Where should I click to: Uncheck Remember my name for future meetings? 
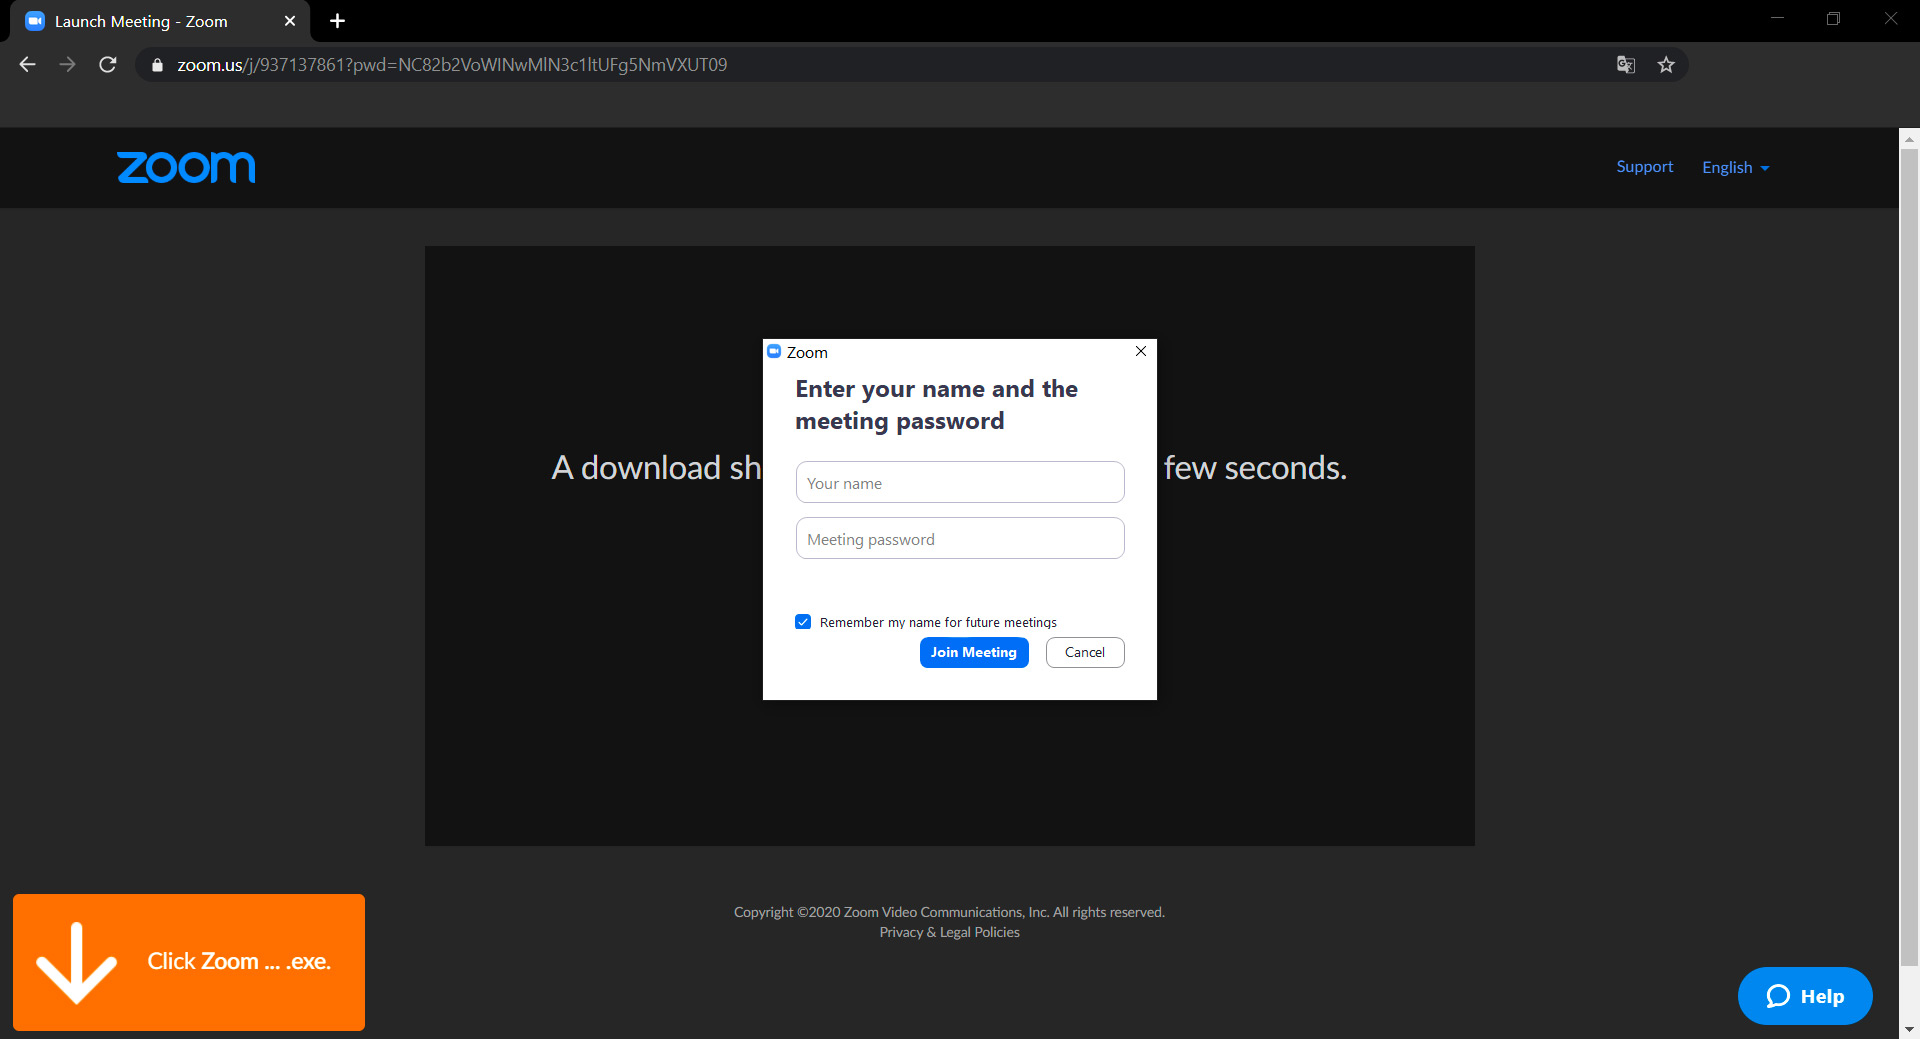803,622
